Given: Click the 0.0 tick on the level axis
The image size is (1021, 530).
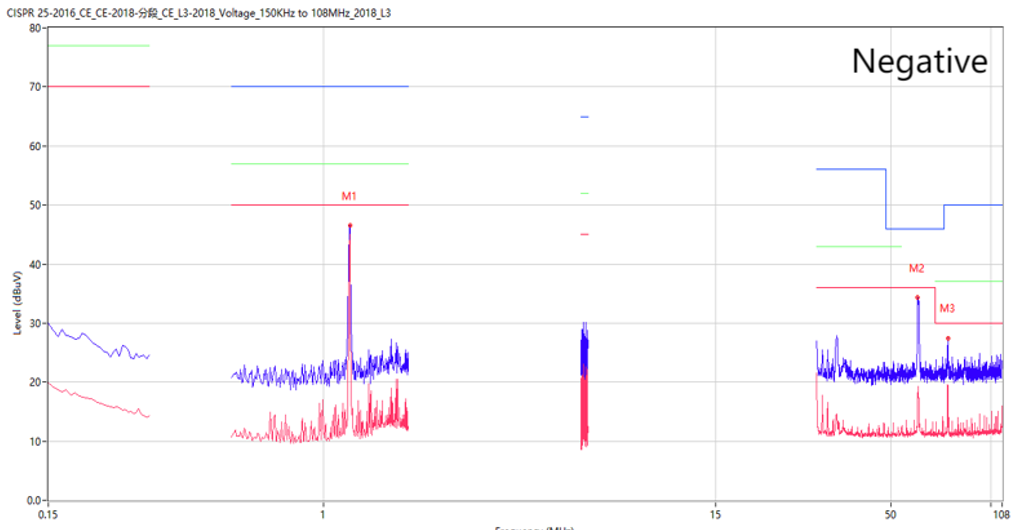Looking at the screenshot, I should click(x=34, y=501).
